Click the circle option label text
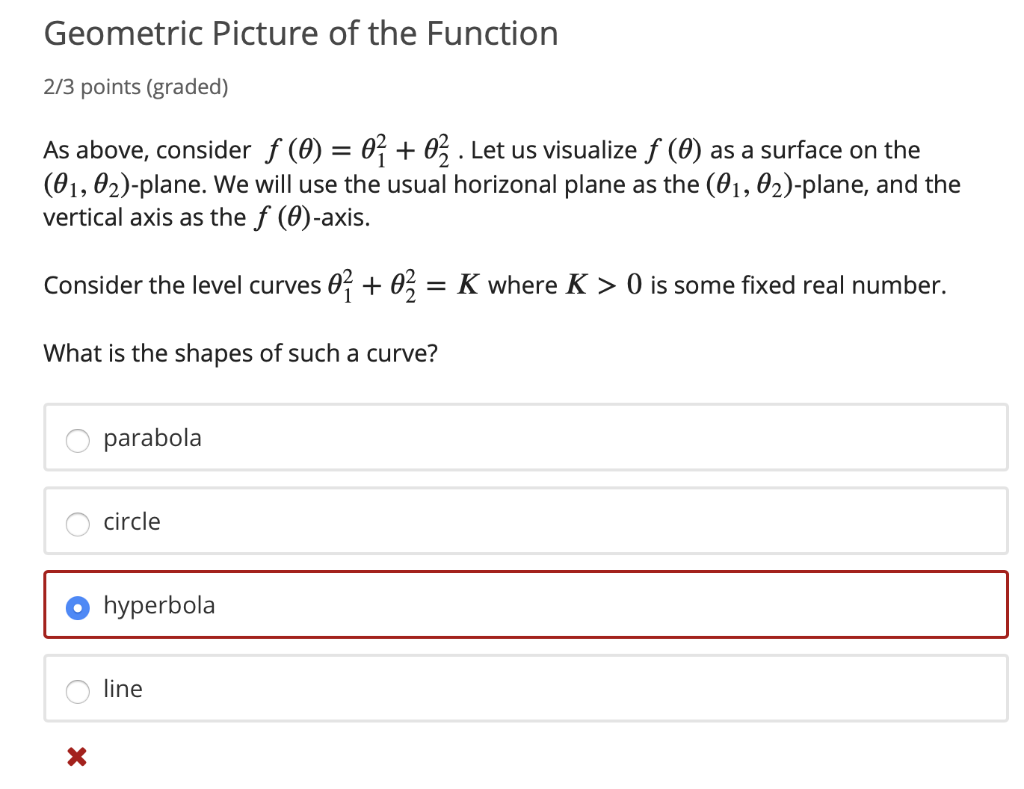 click(x=131, y=521)
